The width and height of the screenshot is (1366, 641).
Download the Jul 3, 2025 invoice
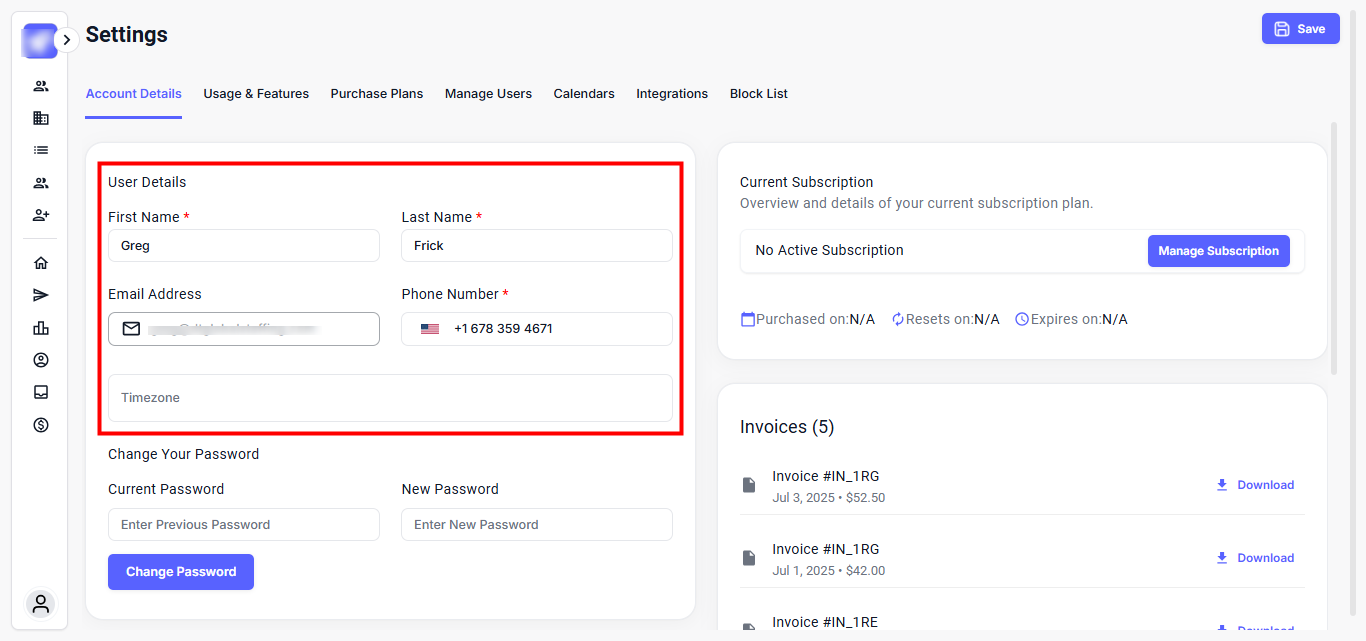click(1255, 485)
